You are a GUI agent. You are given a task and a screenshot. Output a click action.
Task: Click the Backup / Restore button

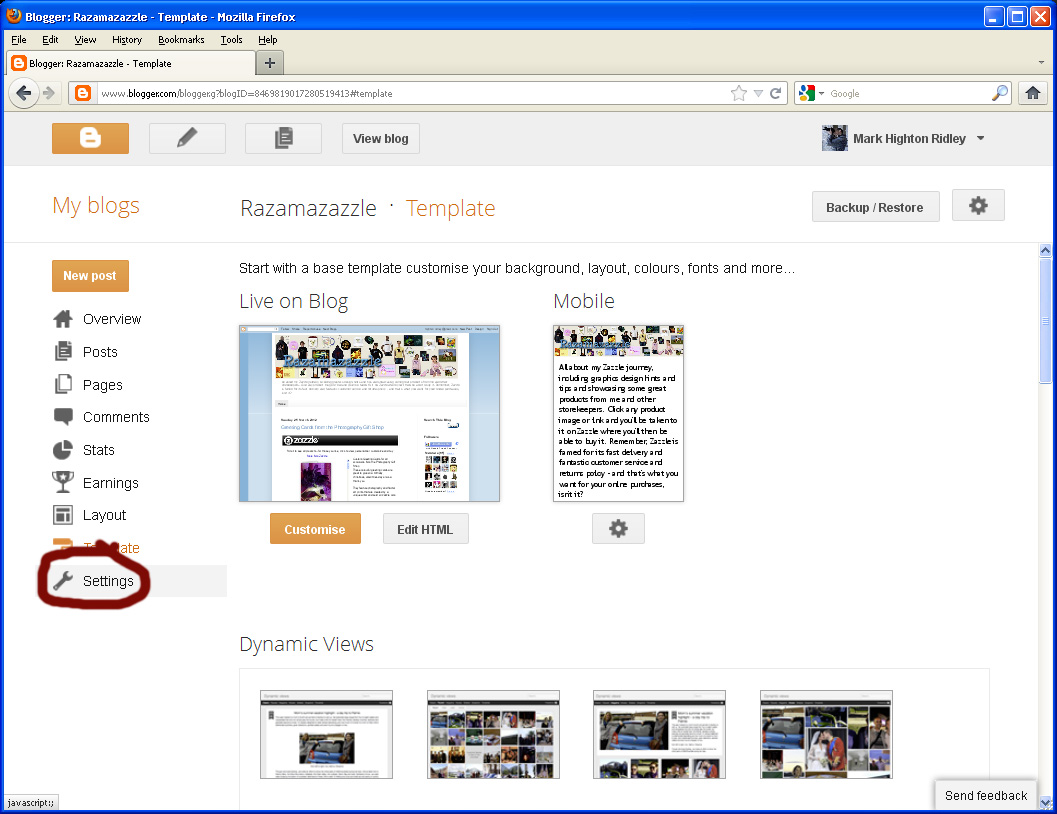pos(875,207)
